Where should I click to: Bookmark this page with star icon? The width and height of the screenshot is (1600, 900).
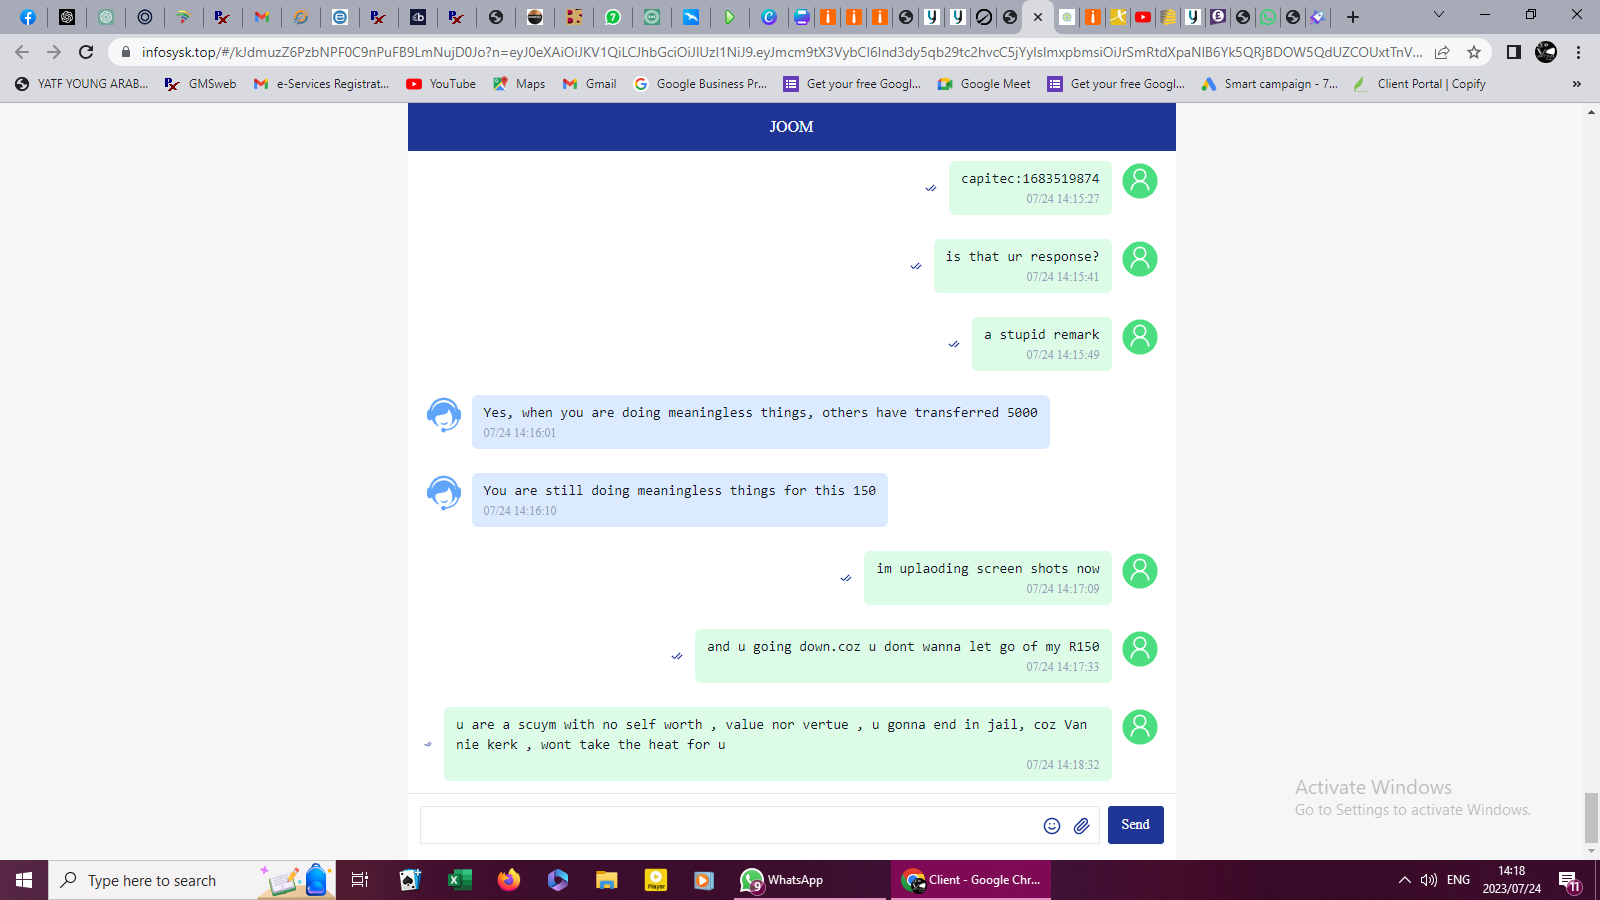(1473, 52)
